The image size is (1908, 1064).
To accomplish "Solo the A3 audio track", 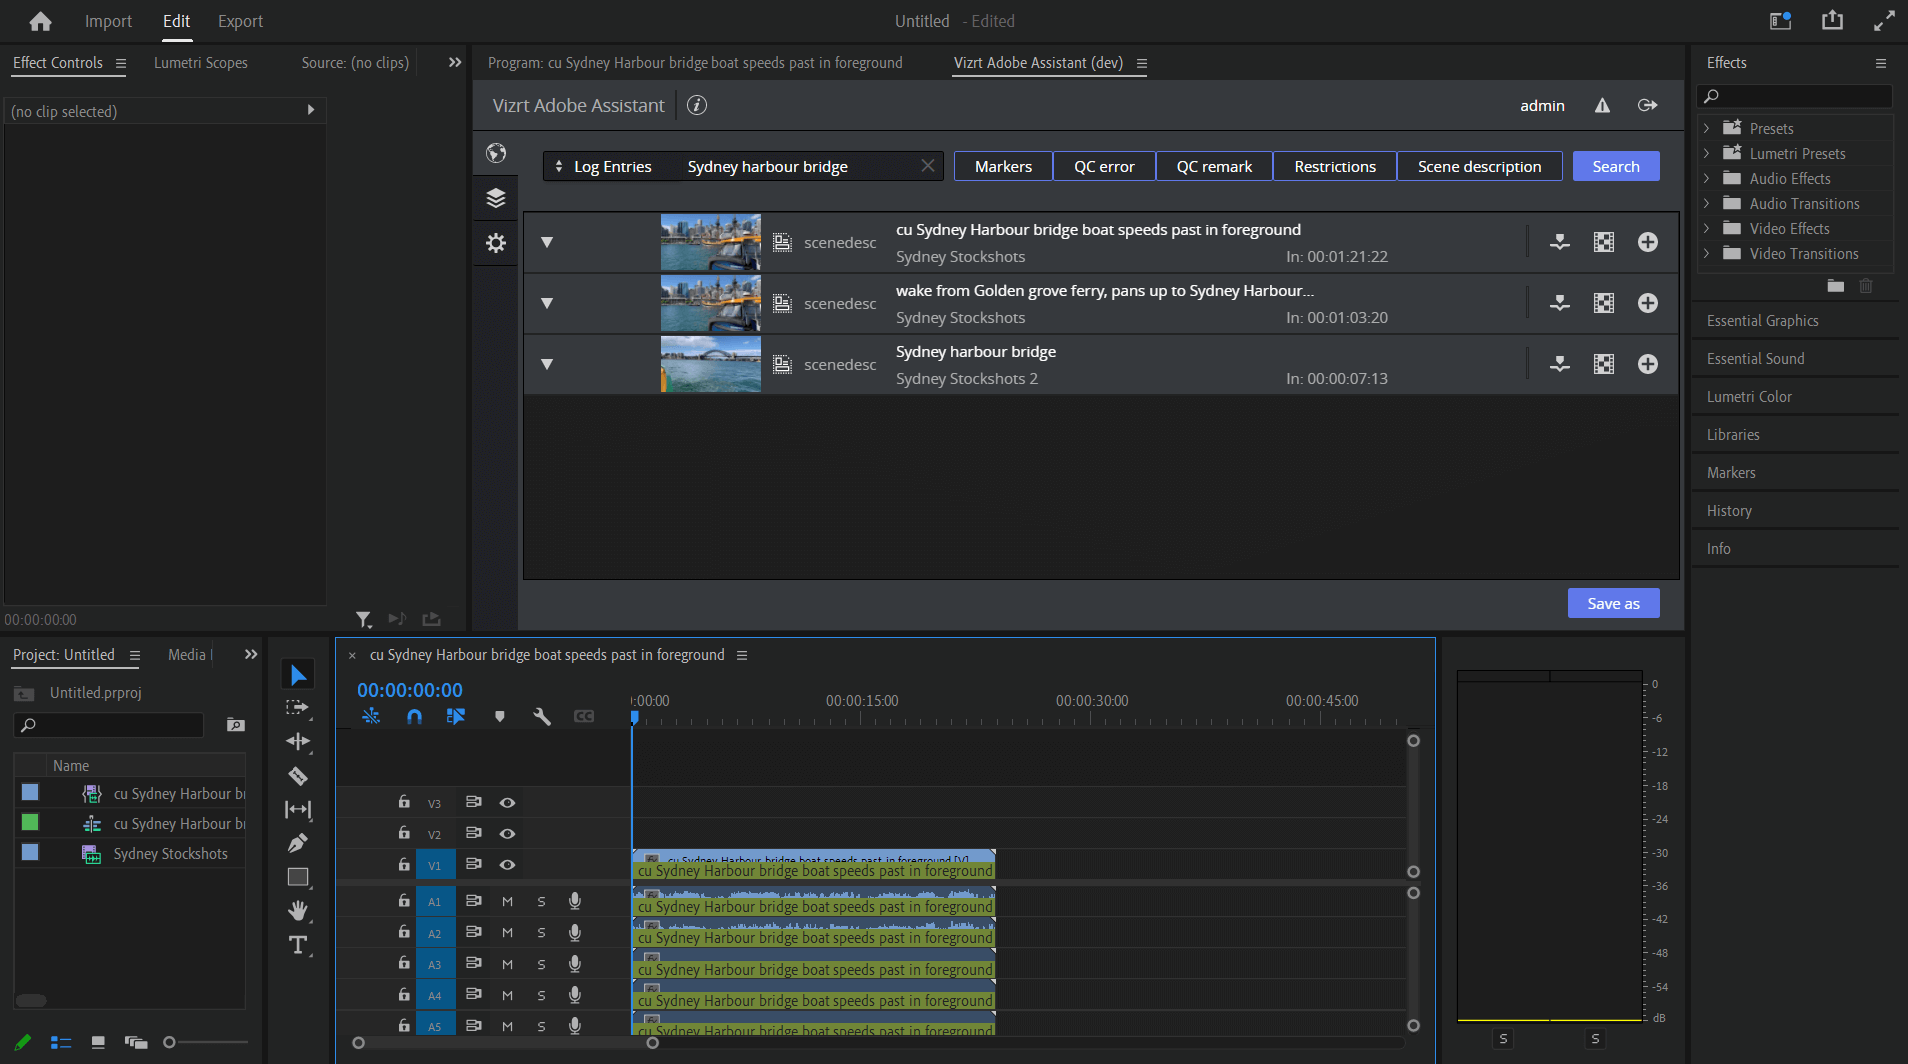I will point(541,963).
